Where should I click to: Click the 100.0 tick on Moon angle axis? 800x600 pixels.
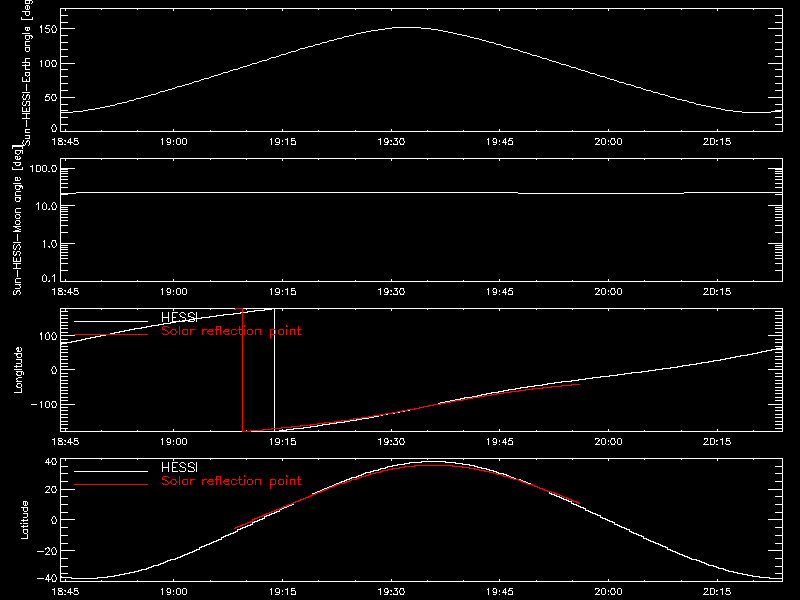click(x=43, y=169)
